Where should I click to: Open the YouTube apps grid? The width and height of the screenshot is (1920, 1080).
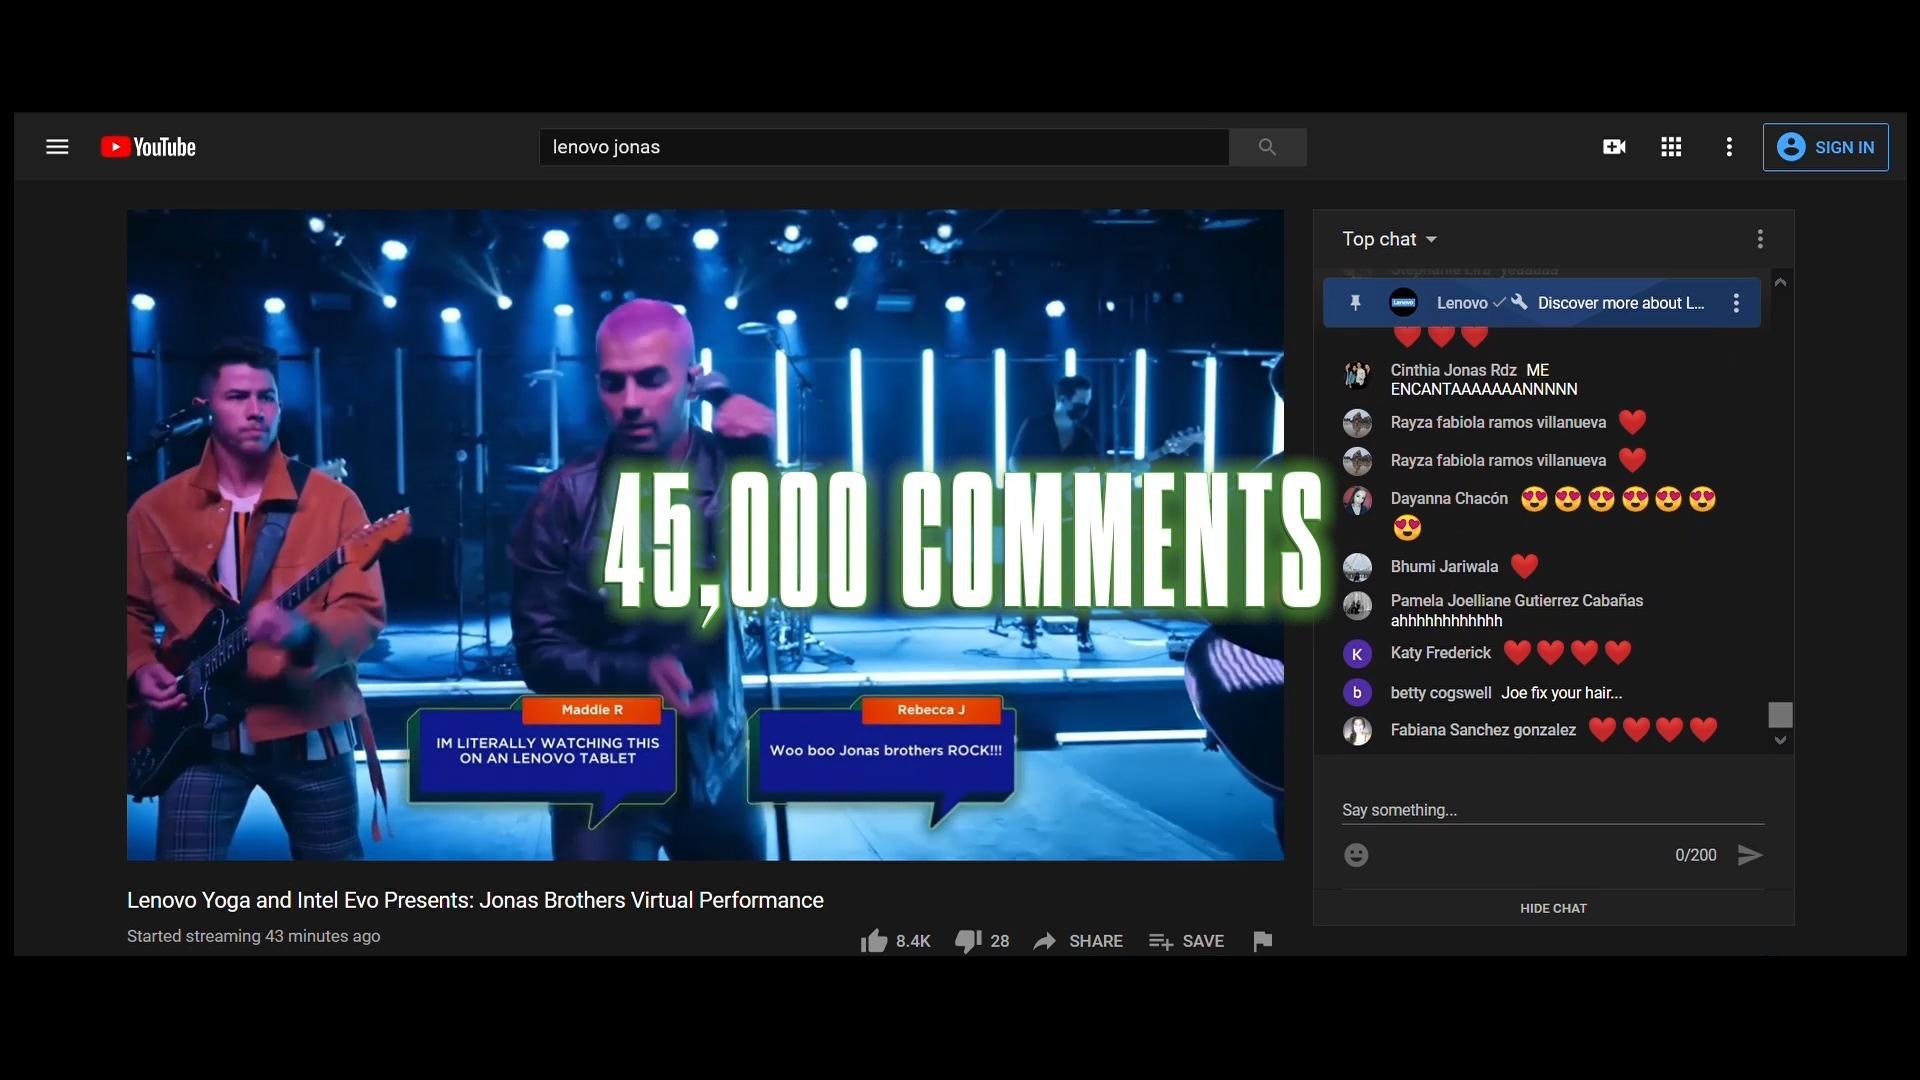tap(1671, 147)
